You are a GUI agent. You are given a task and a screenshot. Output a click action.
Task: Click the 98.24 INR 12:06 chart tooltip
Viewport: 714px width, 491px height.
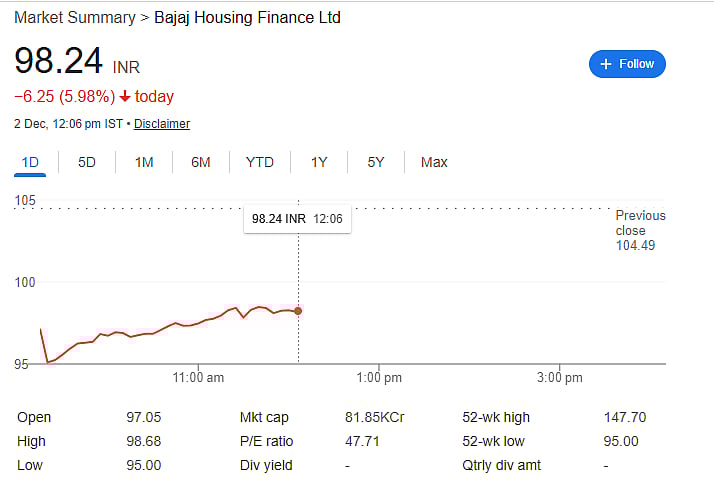click(x=297, y=218)
